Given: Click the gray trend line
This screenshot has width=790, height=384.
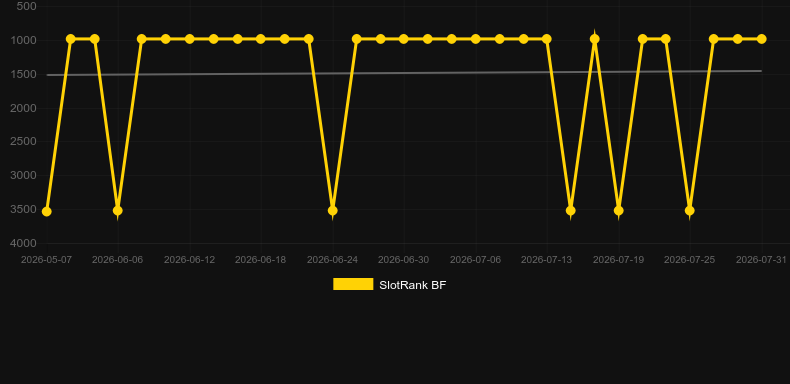Looking at the screenshot, I should point(404,73).
